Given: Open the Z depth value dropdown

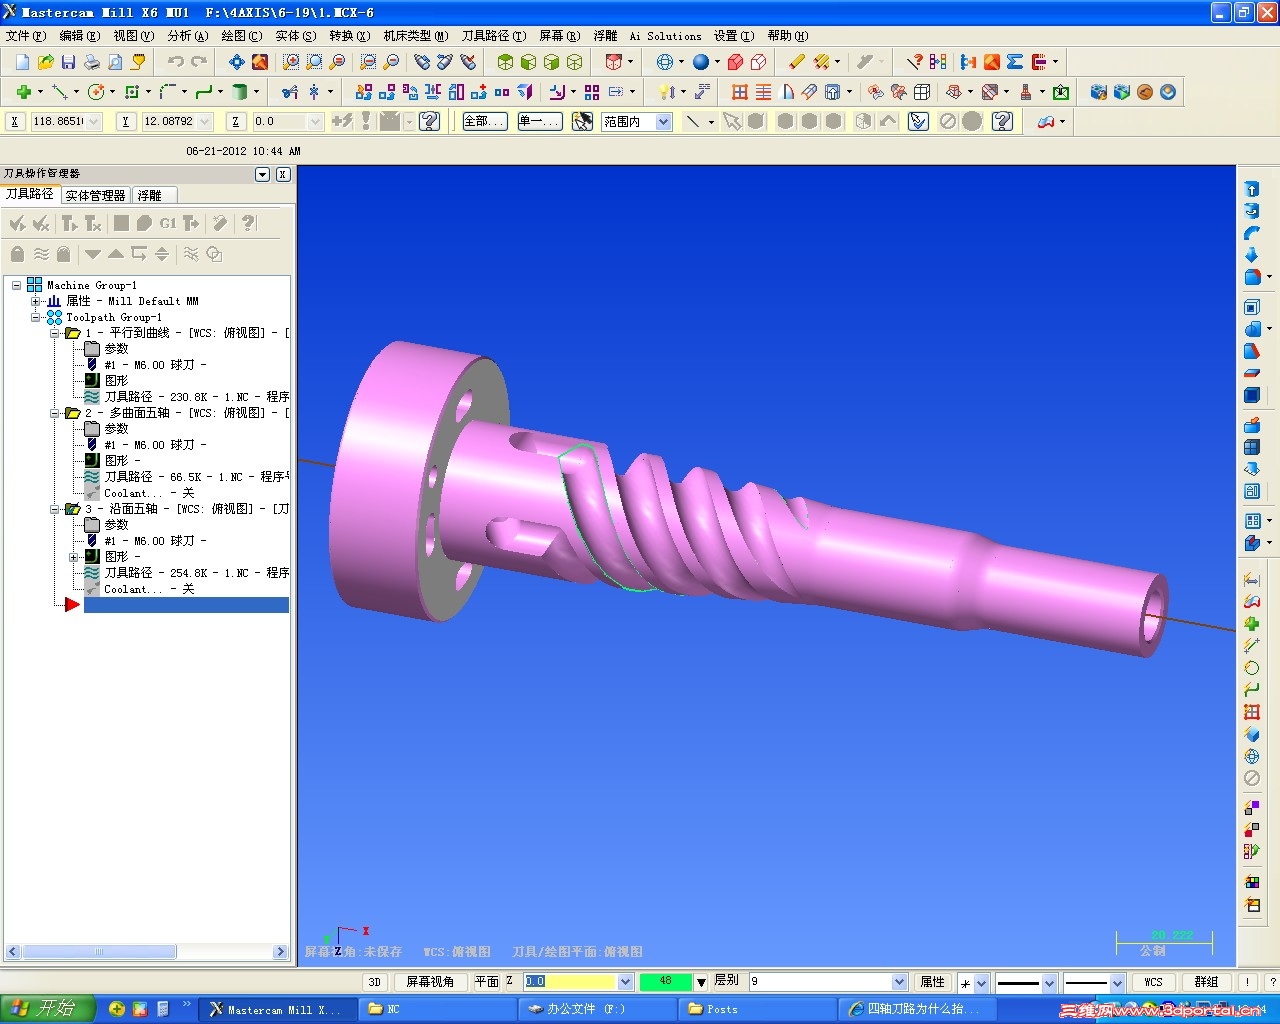Looking at the screenshot, I should (x=626, y=982).
